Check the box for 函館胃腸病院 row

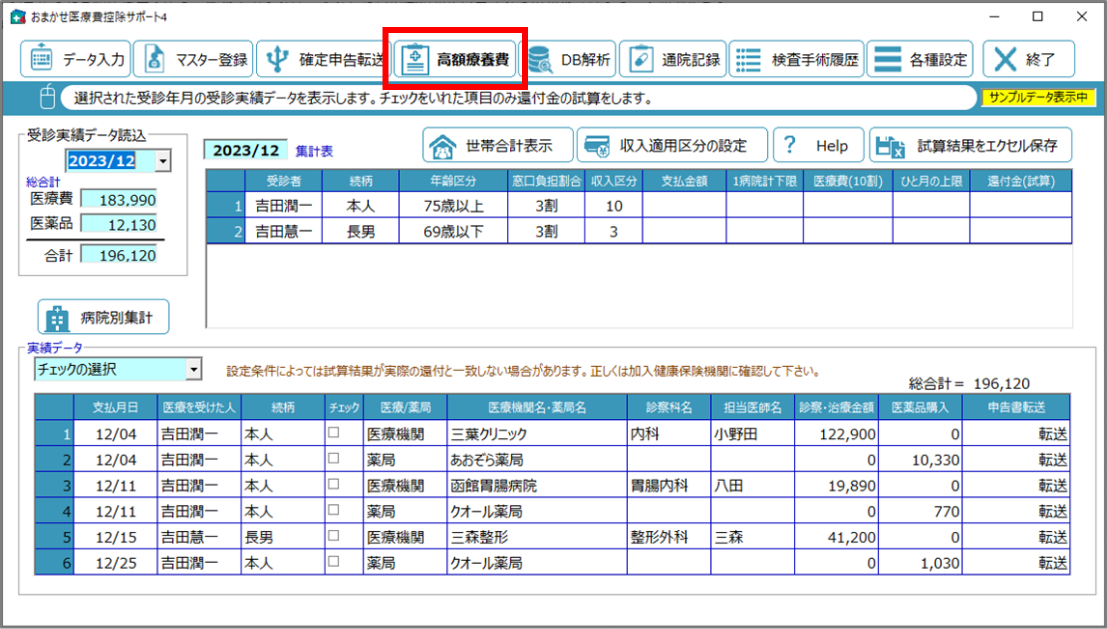pos(334,486)
